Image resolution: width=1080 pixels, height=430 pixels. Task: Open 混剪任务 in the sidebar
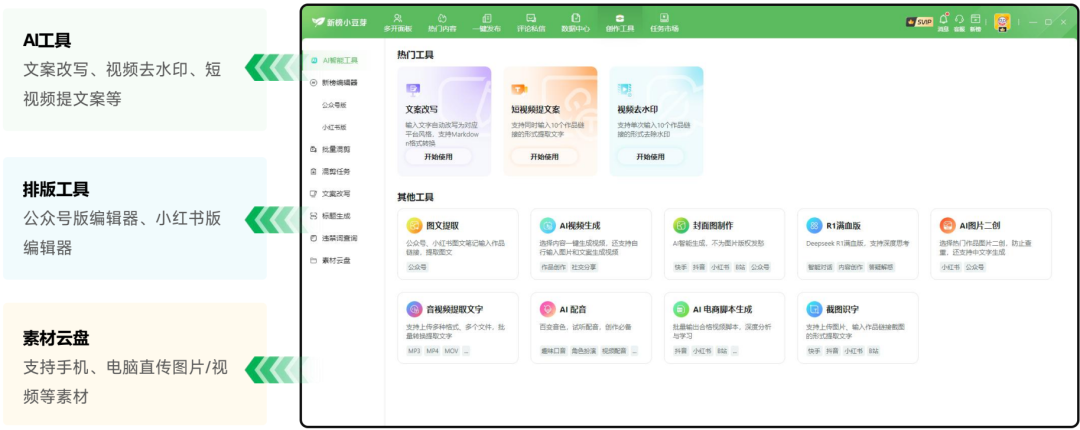point(331,172)
